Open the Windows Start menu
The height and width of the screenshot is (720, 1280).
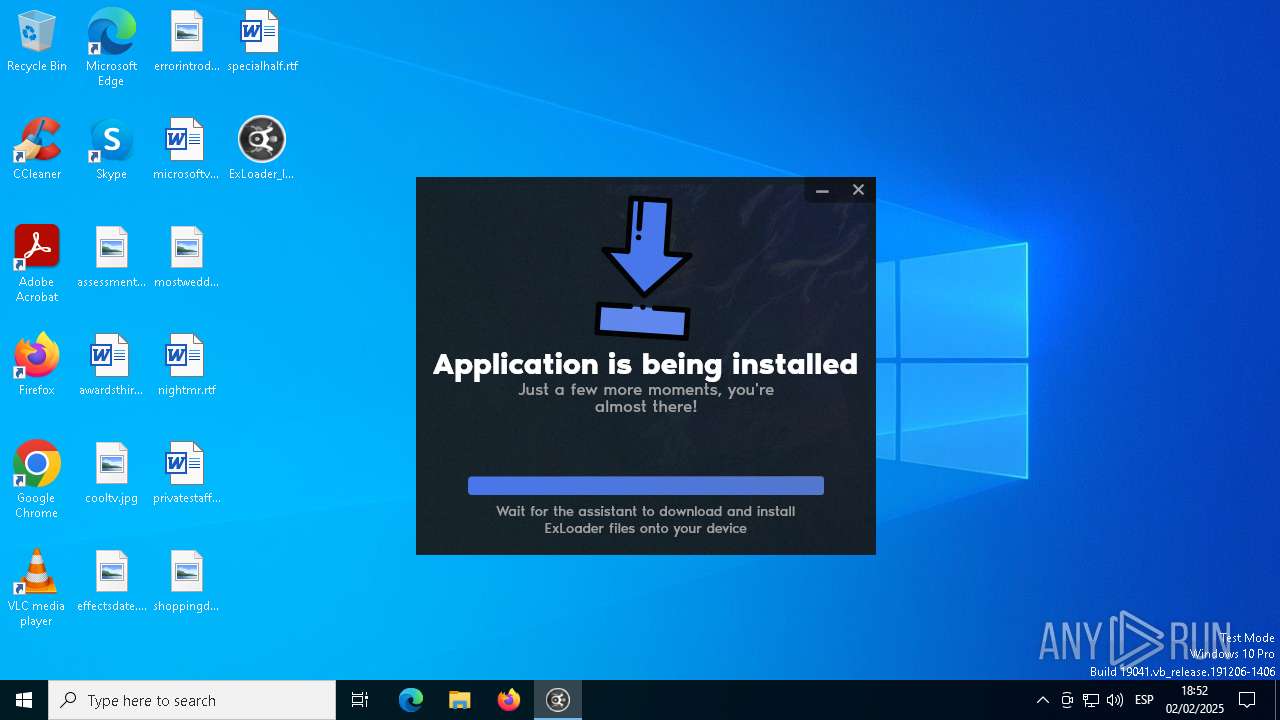point(24,700)
